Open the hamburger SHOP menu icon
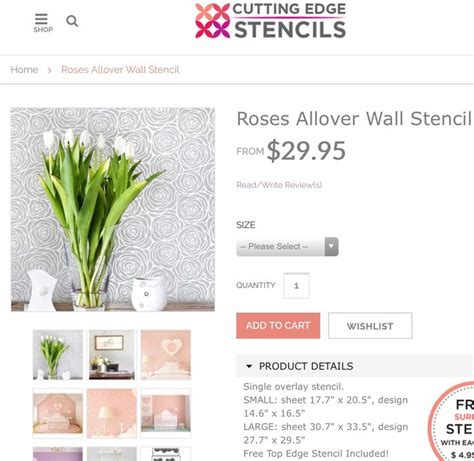 pos(42,23)
